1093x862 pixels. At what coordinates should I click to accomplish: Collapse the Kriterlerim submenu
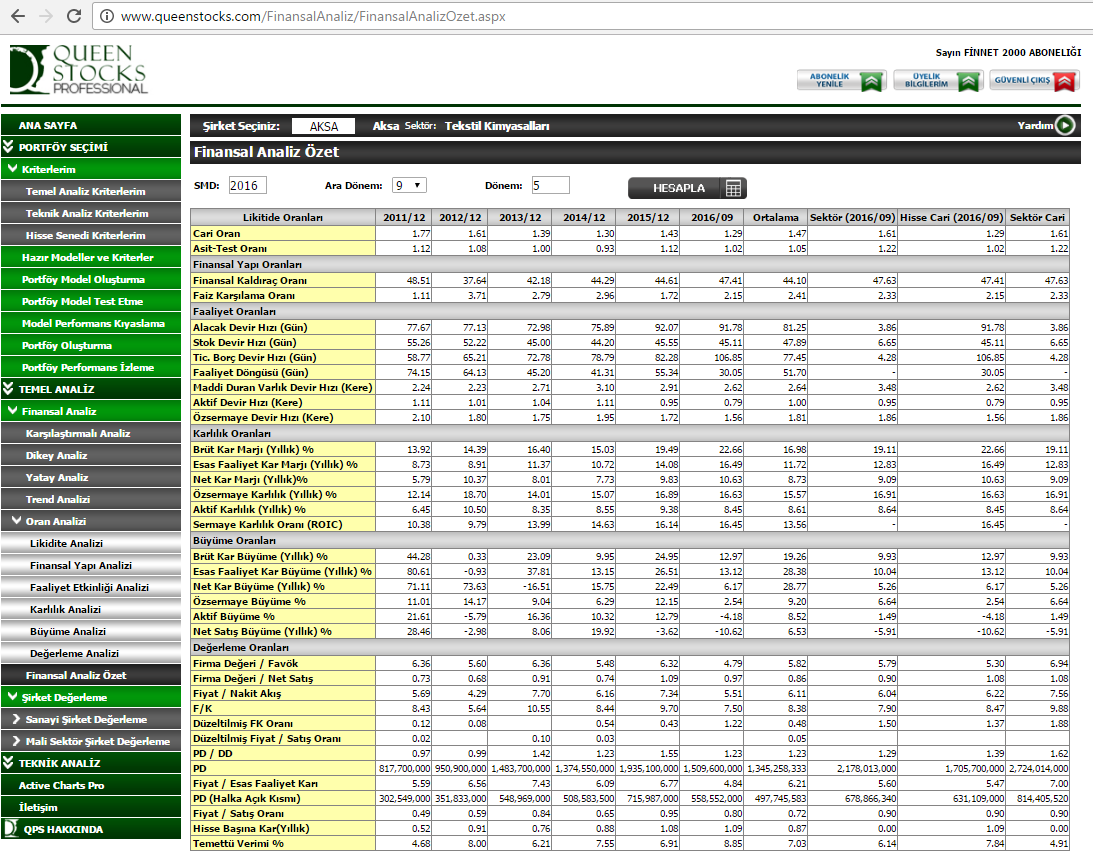coord(13,169)
